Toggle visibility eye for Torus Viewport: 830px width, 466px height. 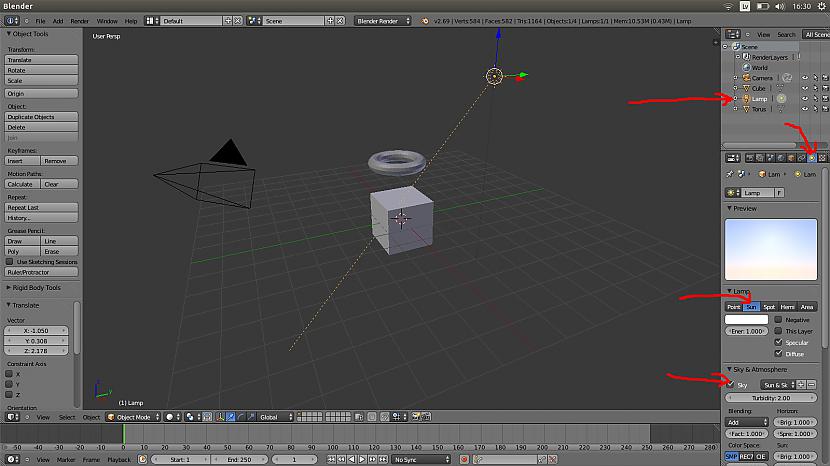805,109
